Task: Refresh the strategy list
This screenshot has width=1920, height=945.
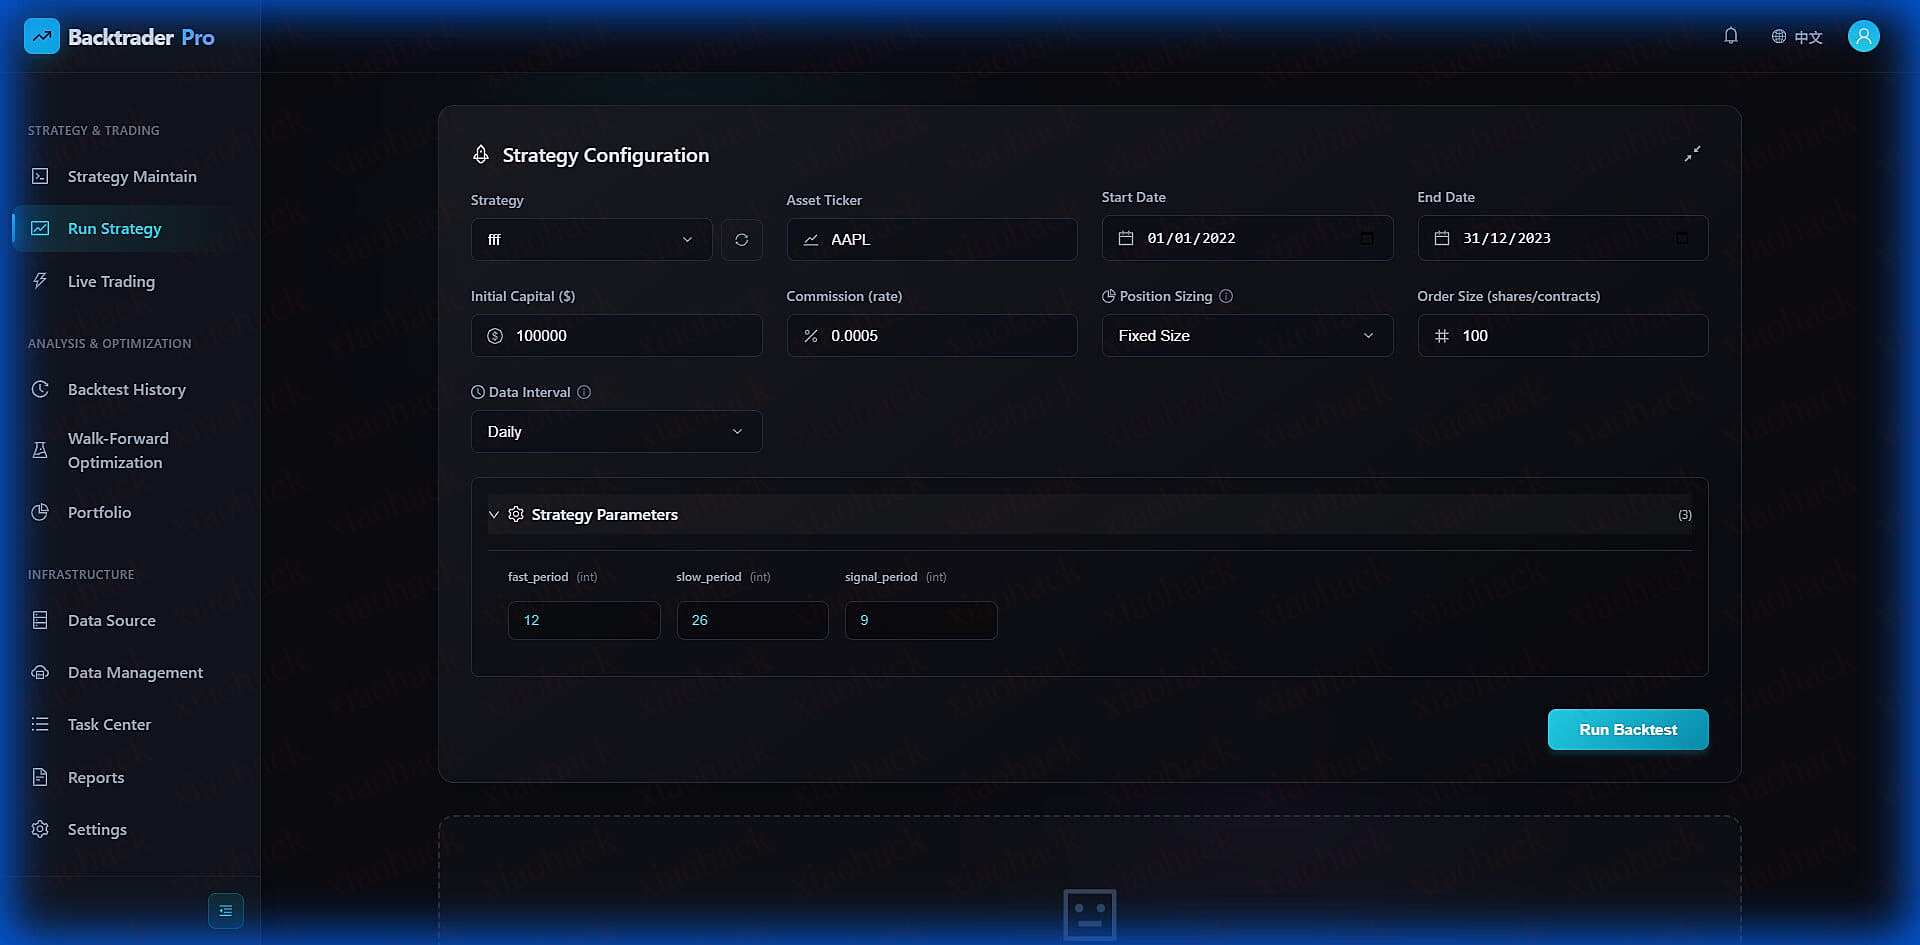Action: pos(741,239)
